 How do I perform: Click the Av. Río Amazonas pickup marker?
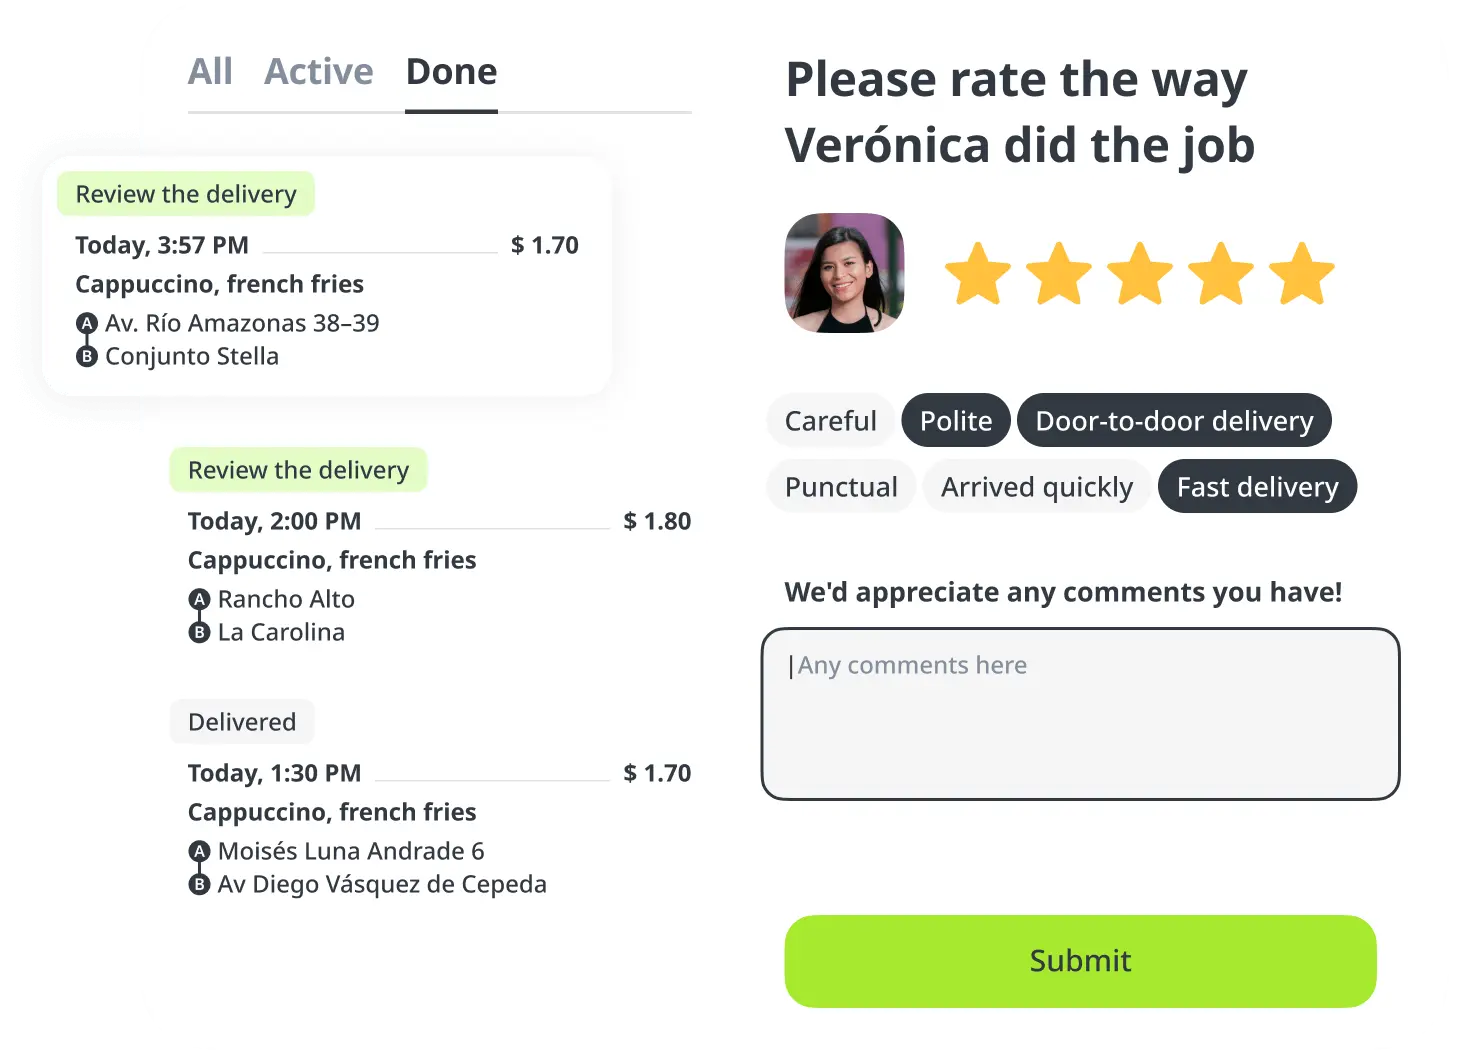coord(87,323)
